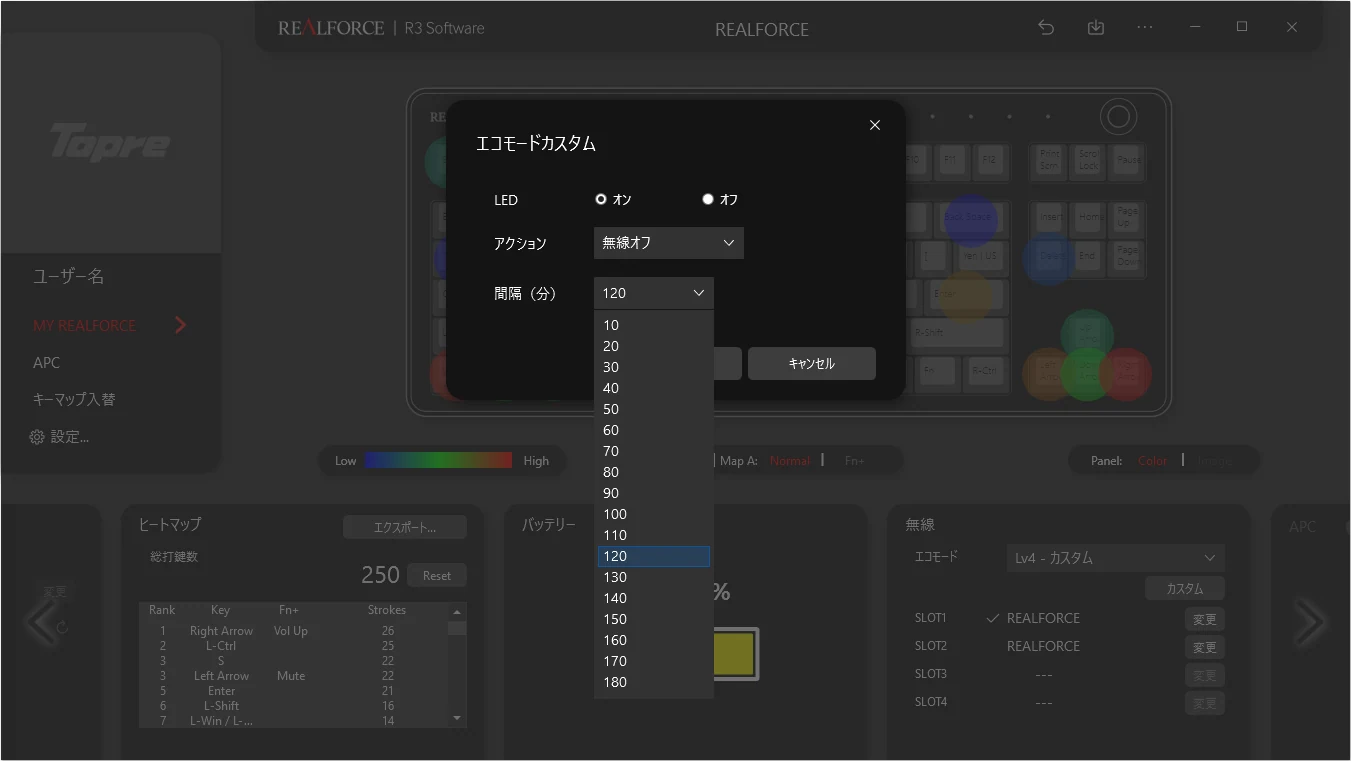Open 設定... with the gear icon
The height and width of the screenshot is (761, 1351).
60,437
